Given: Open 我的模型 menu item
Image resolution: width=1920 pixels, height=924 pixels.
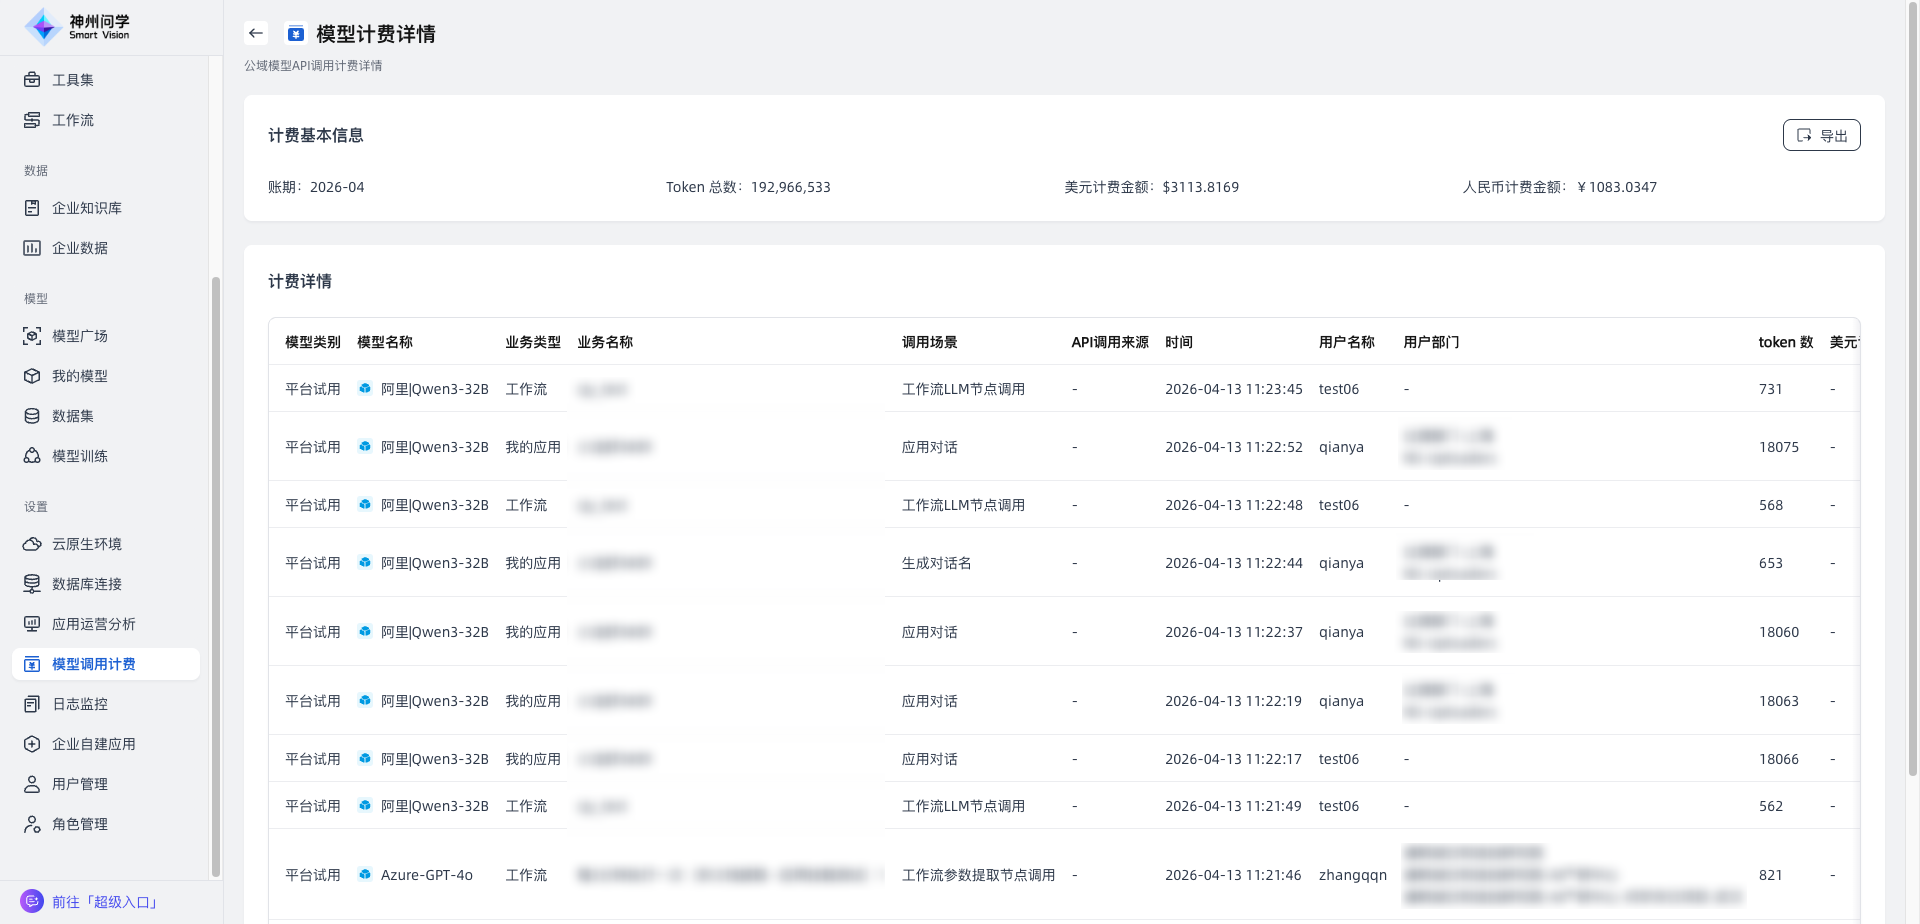Looking at the screenshot, I should [80, 376].
